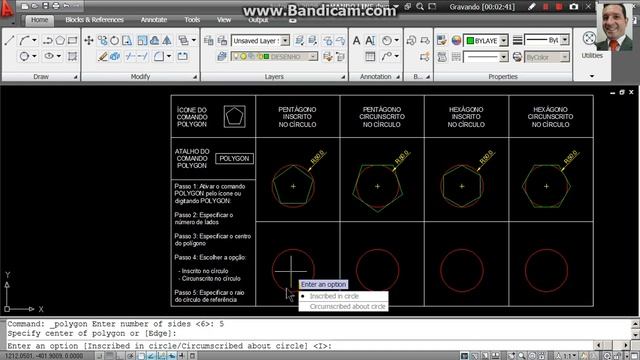The width and height of the screenshot is (640, 360).
Task: Select the Multiline Text tool
Action: click(x=356, y=40)
